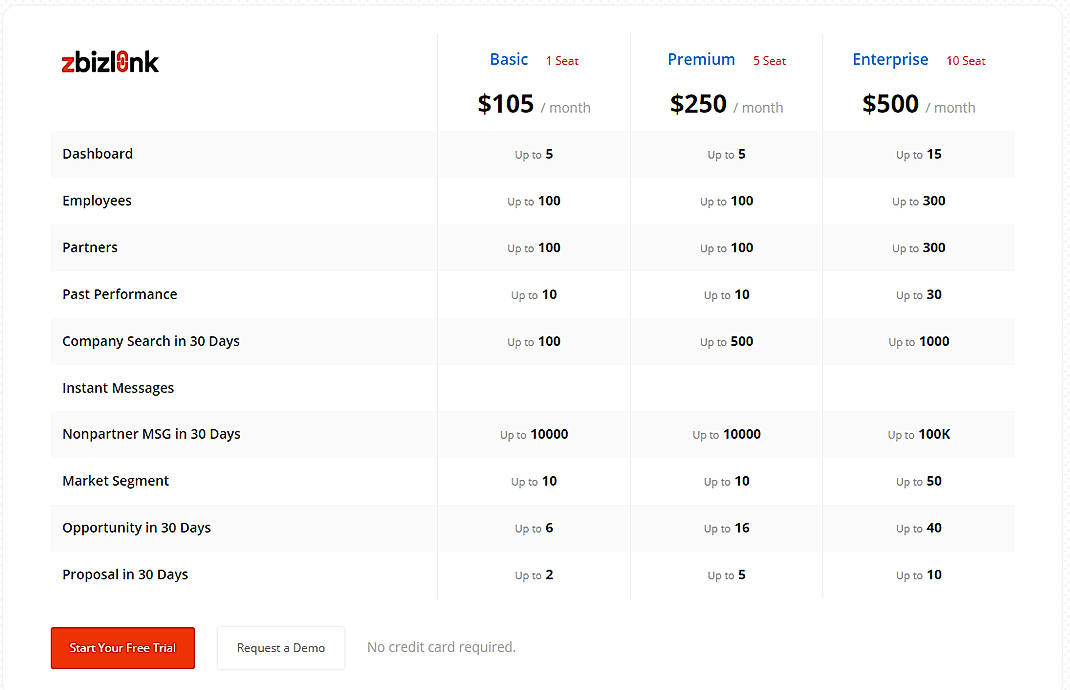Click Premium Company Search 'Up to 500'

click(x=726, y=341)
